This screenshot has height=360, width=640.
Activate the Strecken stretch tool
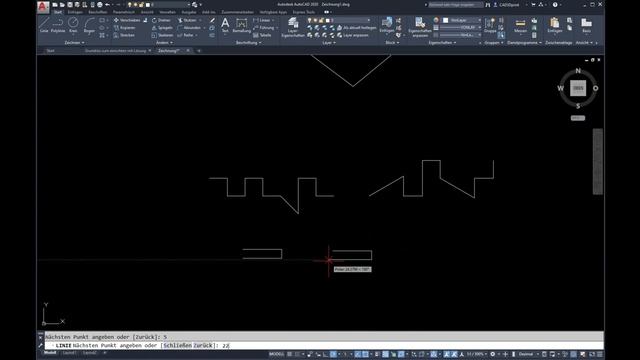[x=124, y=36]
